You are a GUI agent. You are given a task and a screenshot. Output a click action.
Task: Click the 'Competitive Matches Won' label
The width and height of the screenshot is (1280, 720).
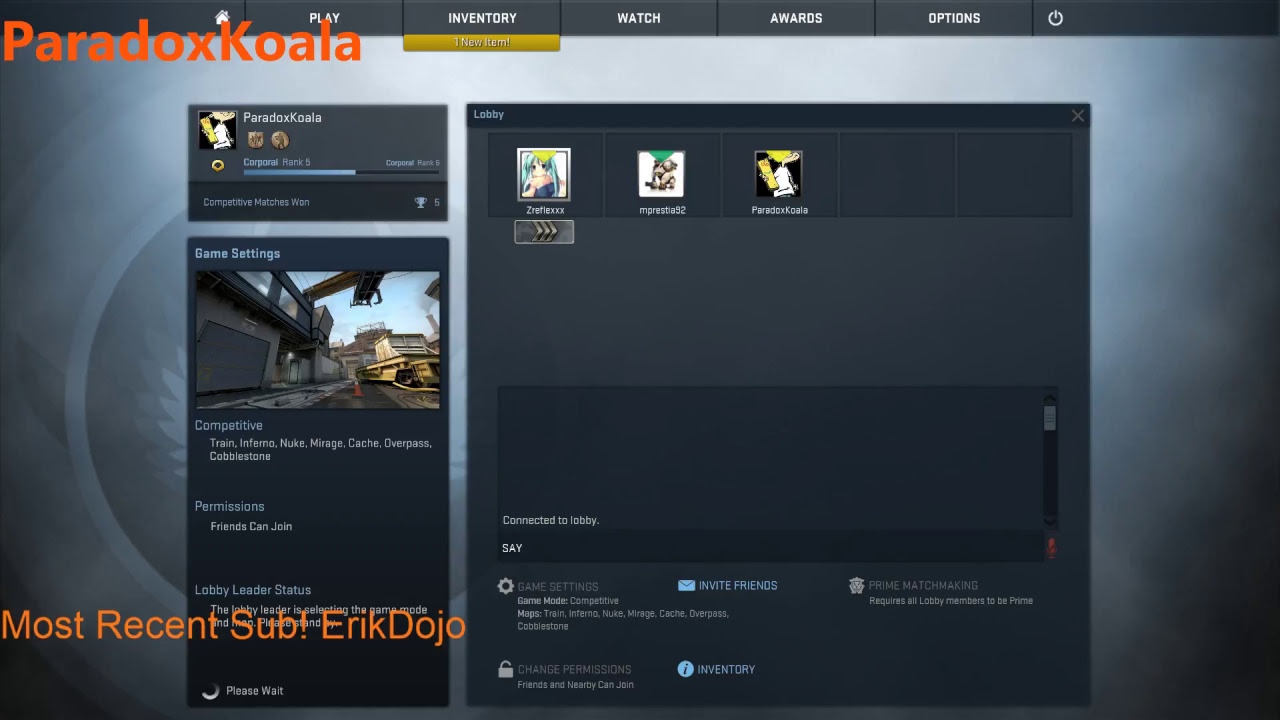pyautogui.click(x=256, y=203)
